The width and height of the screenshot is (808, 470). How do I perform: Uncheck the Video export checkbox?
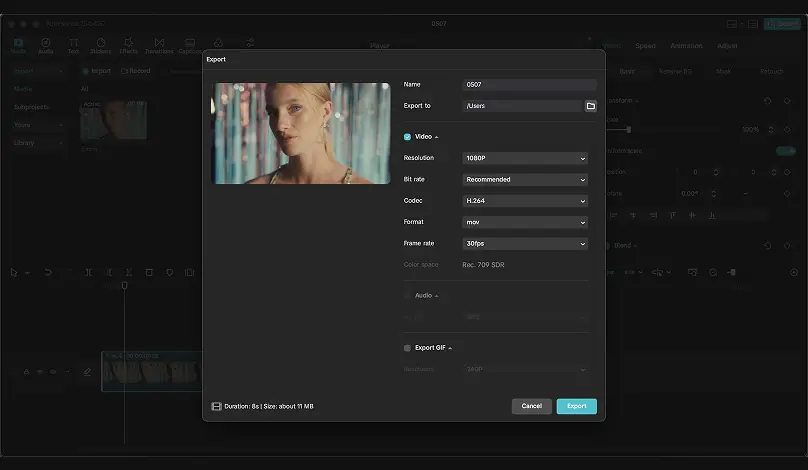coord(407,137)
